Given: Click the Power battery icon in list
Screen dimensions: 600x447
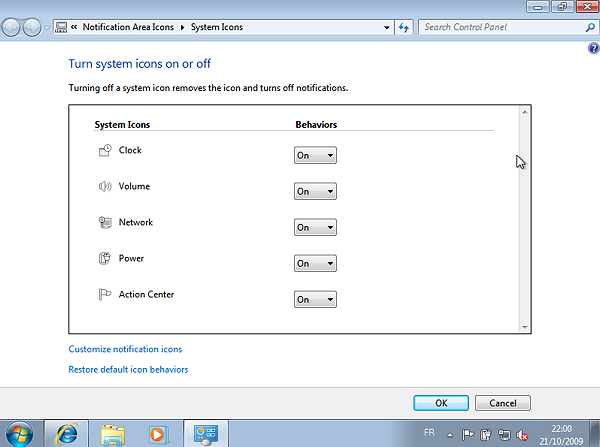Looking at the screenshot, I should point(106,259).
